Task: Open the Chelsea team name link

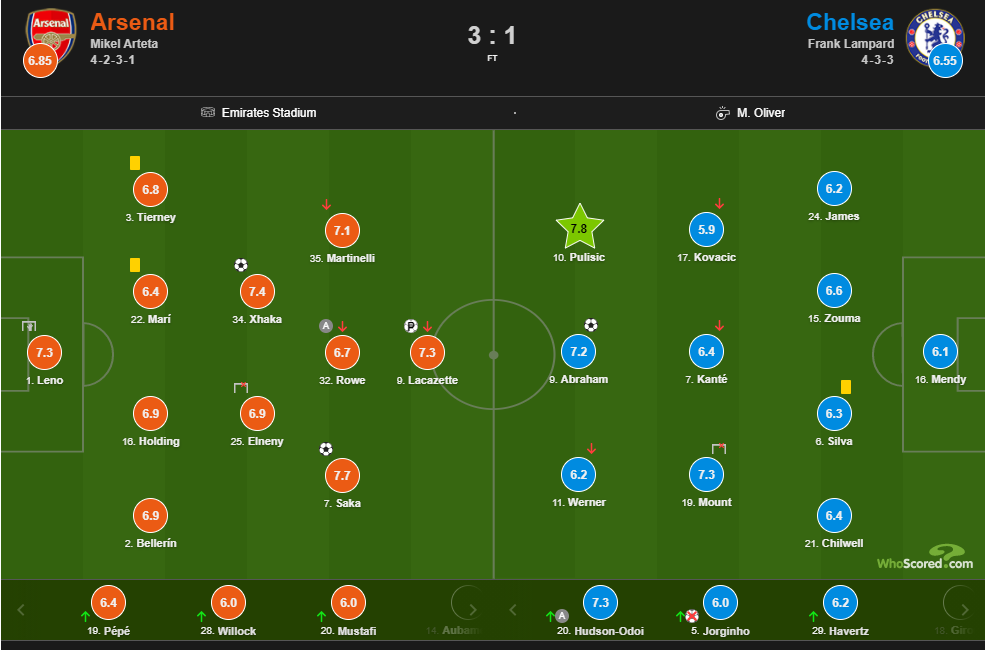Action: tap(850, 22)
